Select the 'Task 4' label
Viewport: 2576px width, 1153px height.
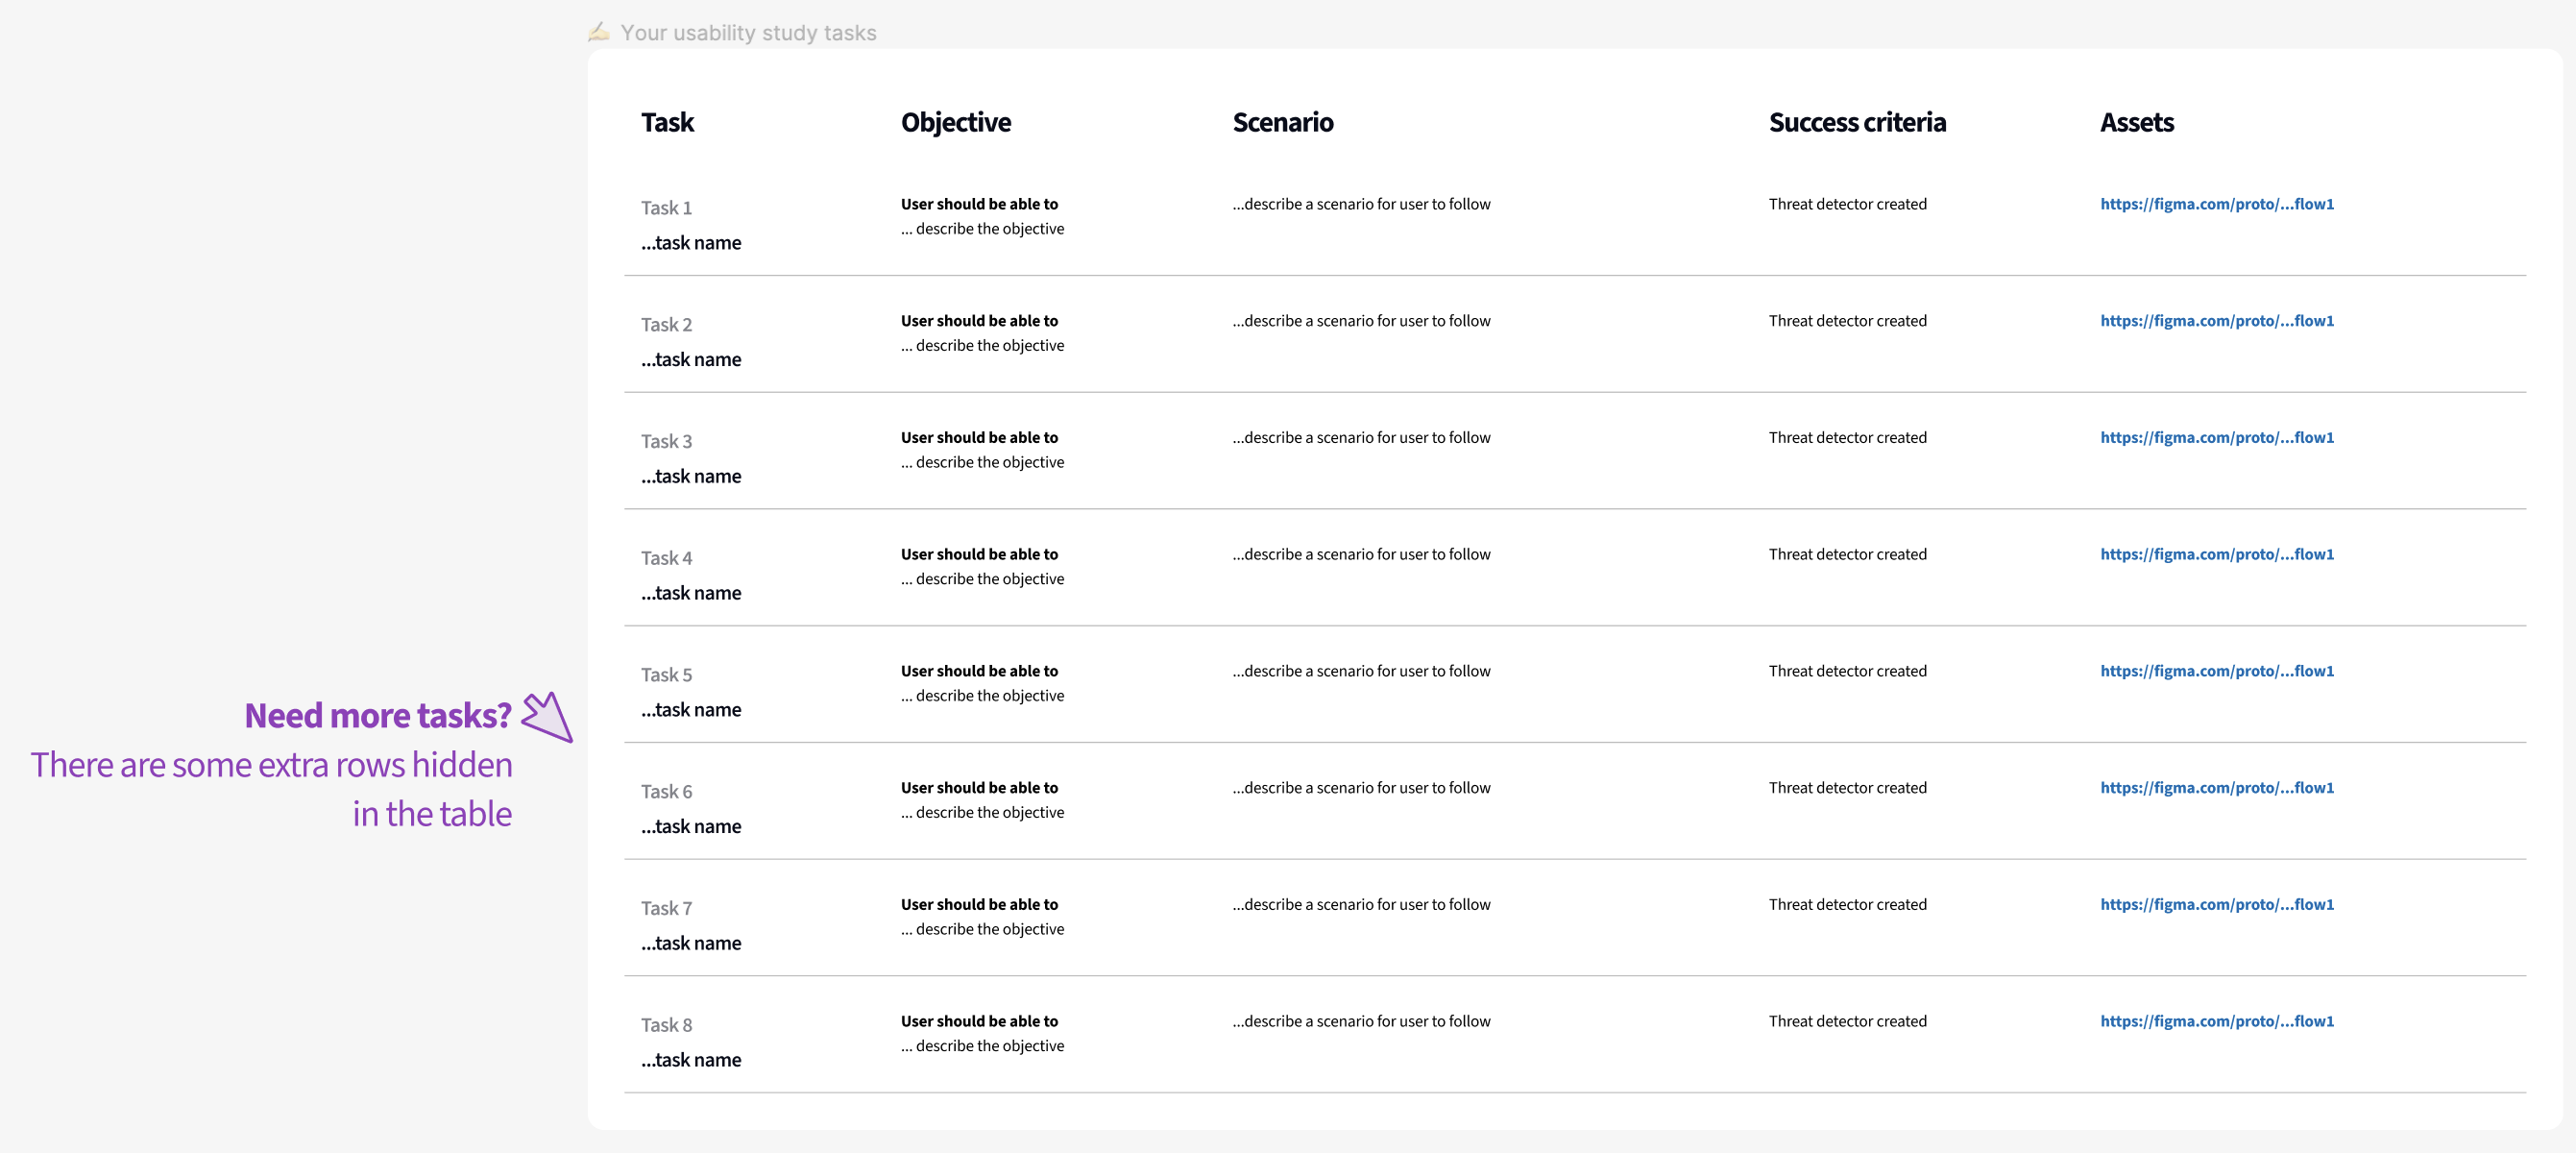point(666,559)
